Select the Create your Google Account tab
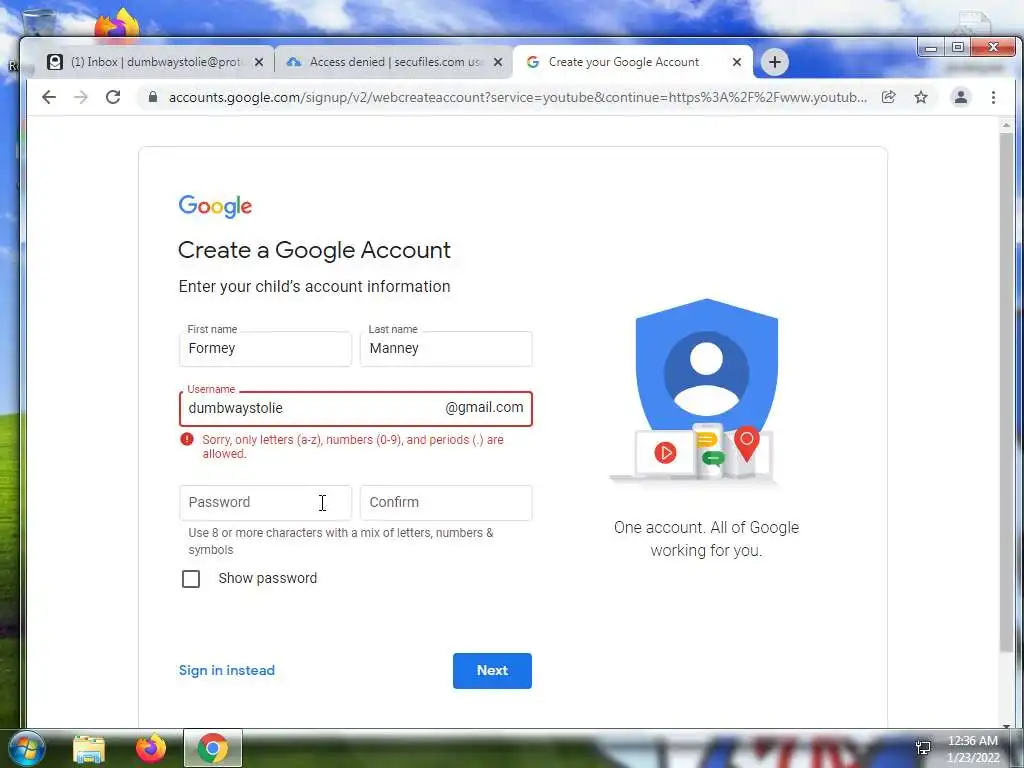 click(x=633, y=62)
